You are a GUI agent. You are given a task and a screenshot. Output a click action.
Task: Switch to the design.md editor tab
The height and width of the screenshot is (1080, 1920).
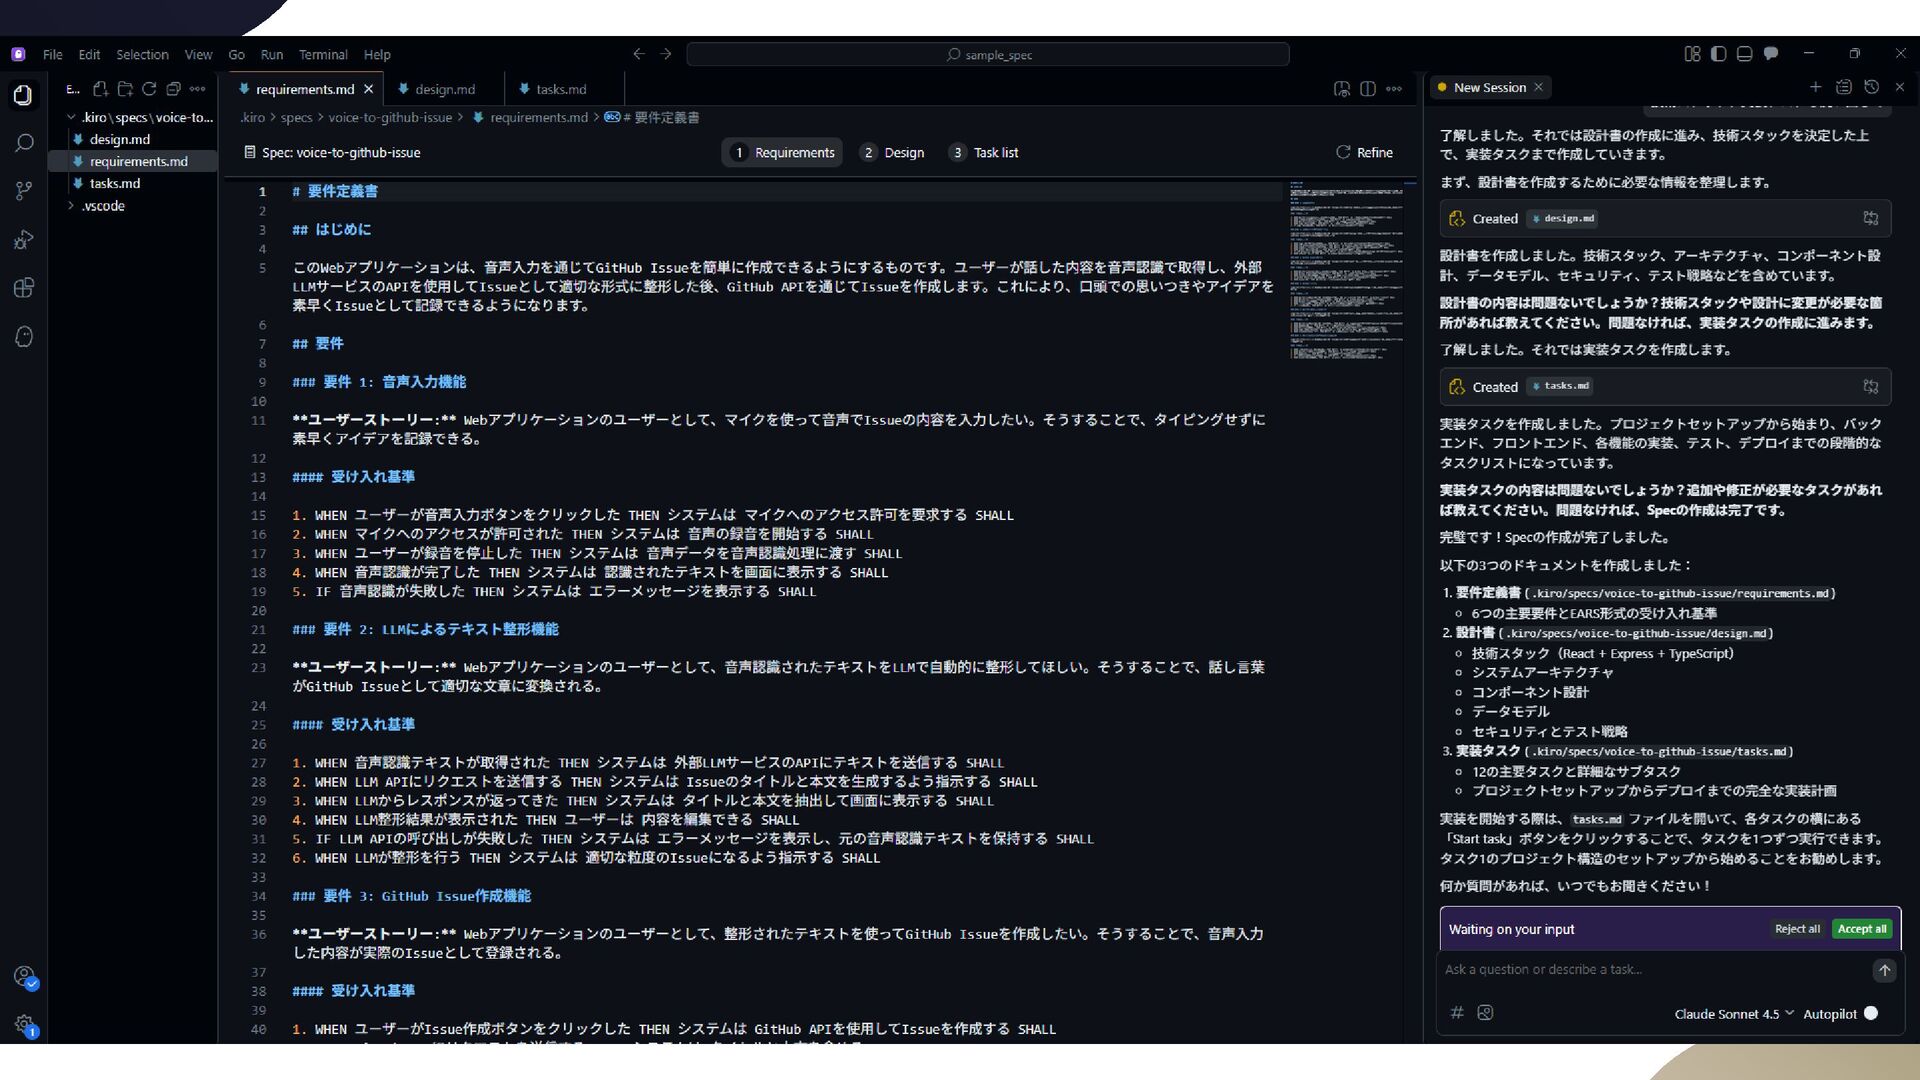pos(444,89)
